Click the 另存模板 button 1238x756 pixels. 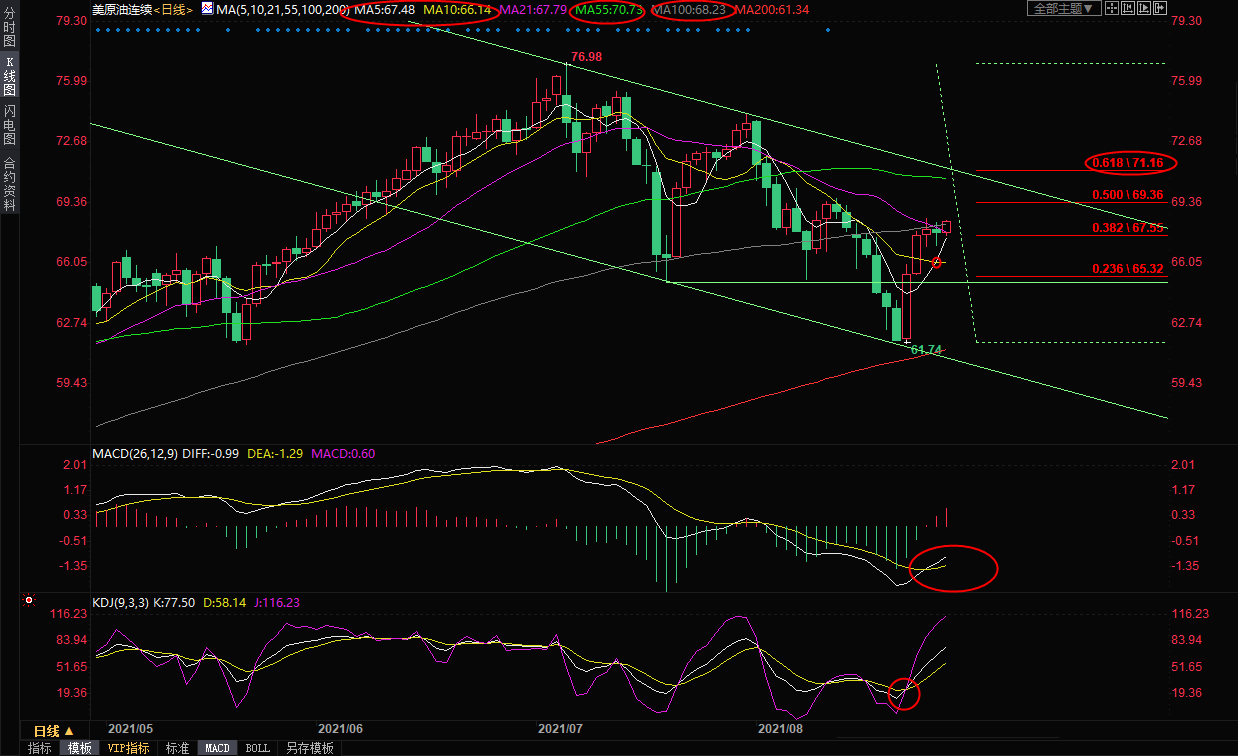pos(309,748)
